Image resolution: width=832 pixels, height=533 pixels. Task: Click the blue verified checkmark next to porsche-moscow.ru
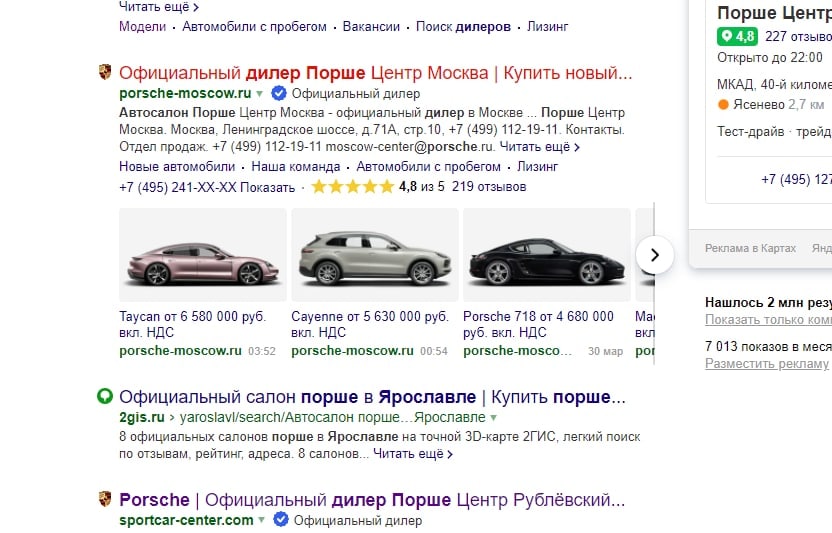pos(279,93)
